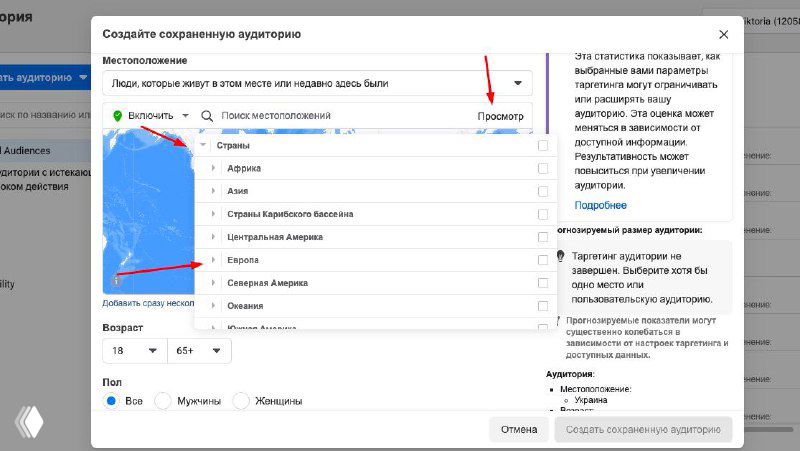Screen dimensions: 800x451
Task: Click the Украина location entry
Action: coord(591,400)
